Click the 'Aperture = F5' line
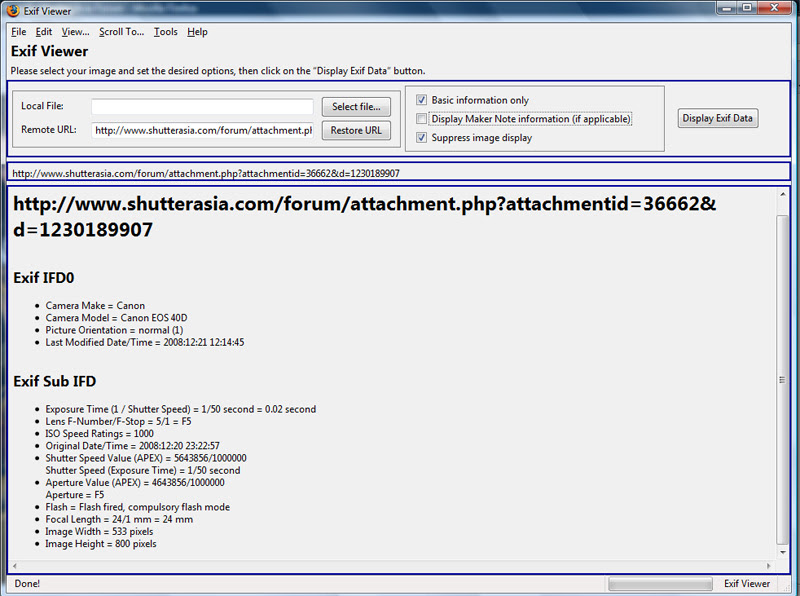The width and height of the screenshot is (800, 596). (74, 495)
